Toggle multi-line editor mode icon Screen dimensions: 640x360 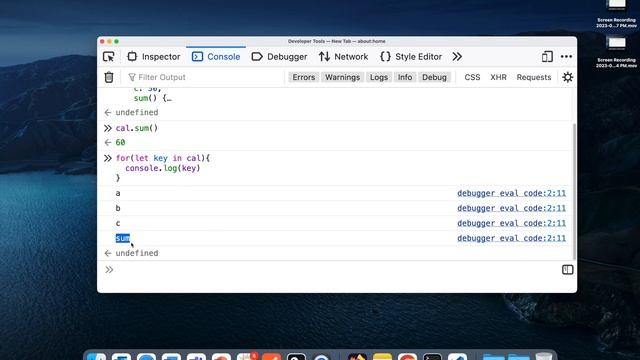pyautogui.click(x=567, y=270)
